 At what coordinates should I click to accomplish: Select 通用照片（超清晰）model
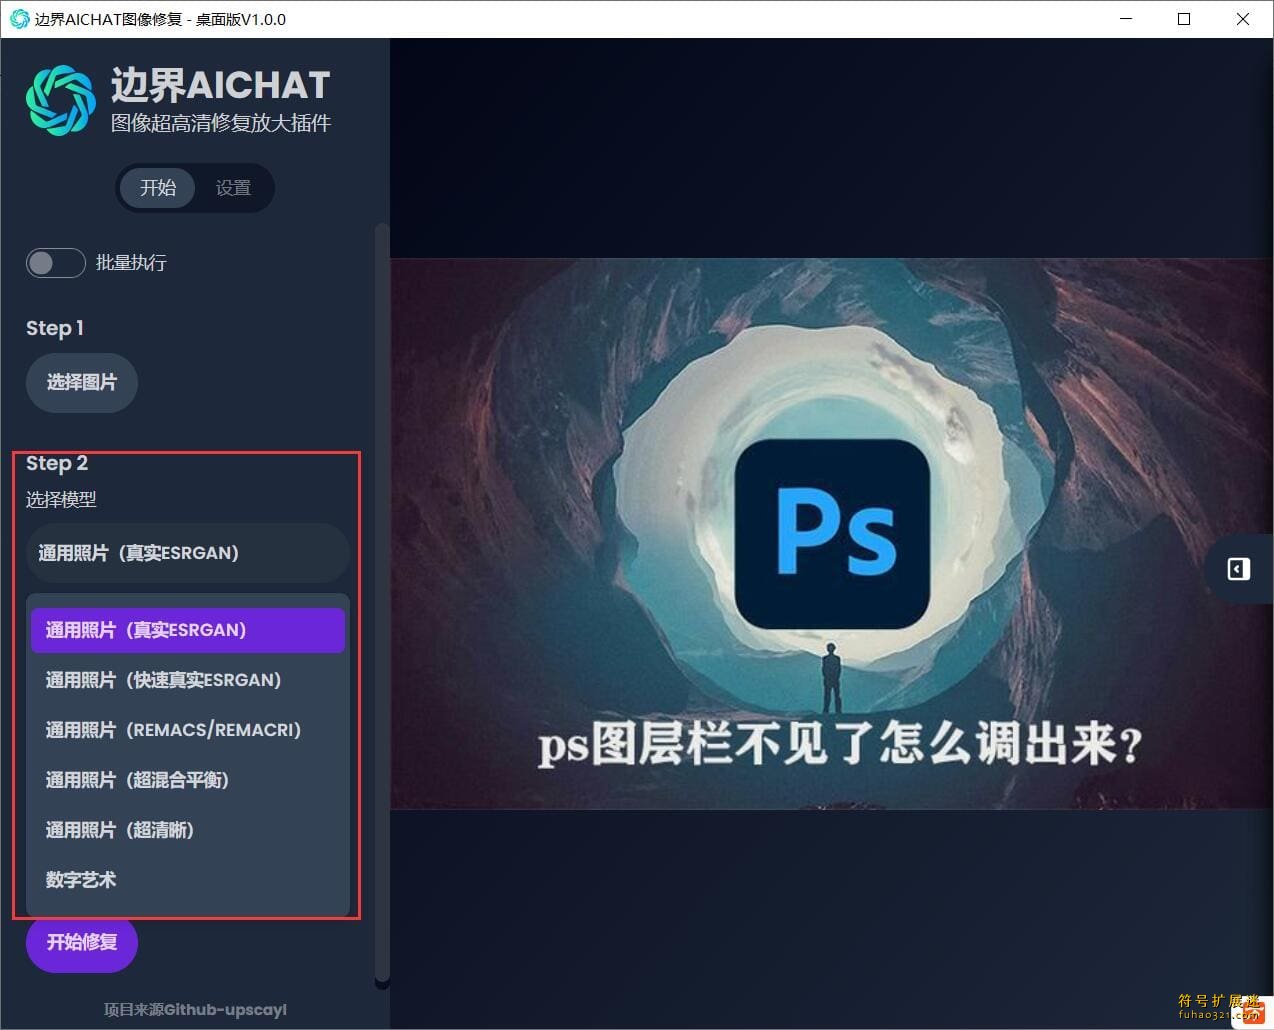pyautogui.click(x=188, y=830)
